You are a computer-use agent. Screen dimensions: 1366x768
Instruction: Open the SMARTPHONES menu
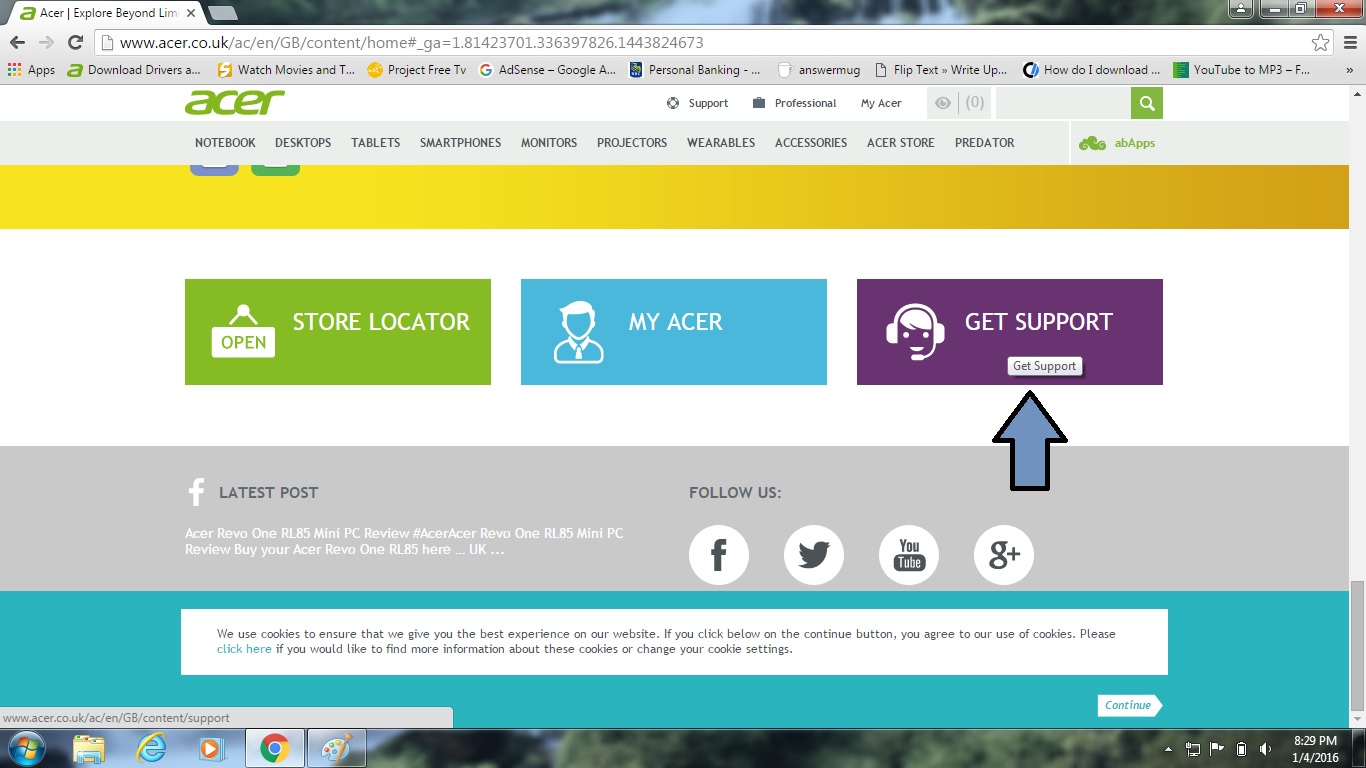click(460, 143)
